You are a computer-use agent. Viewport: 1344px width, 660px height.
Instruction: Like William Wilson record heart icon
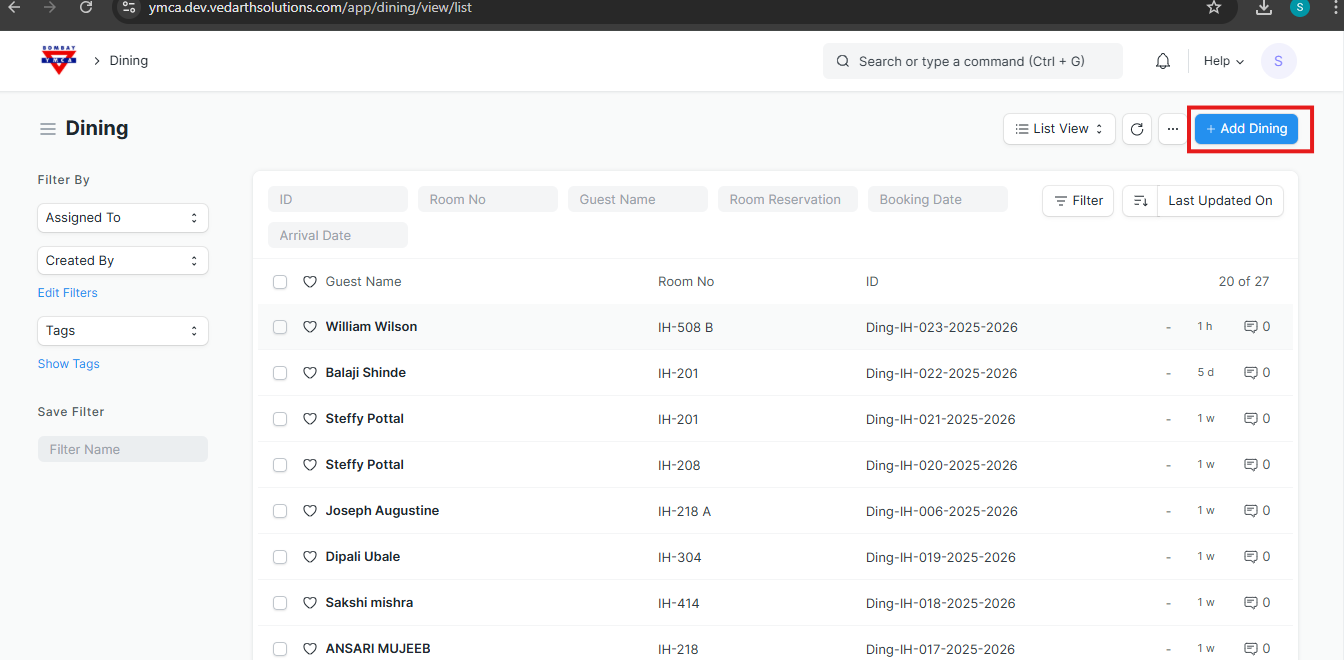click(310, 327)
